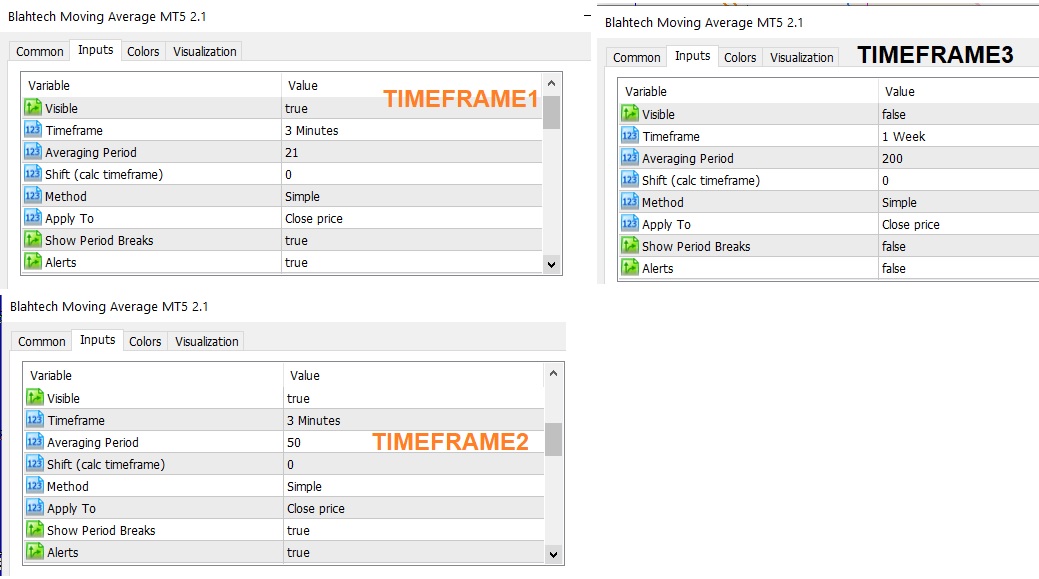Click the icon beside Averaging Period valued 21
This screenshot has height=579, width=1039.
point(32,152)
